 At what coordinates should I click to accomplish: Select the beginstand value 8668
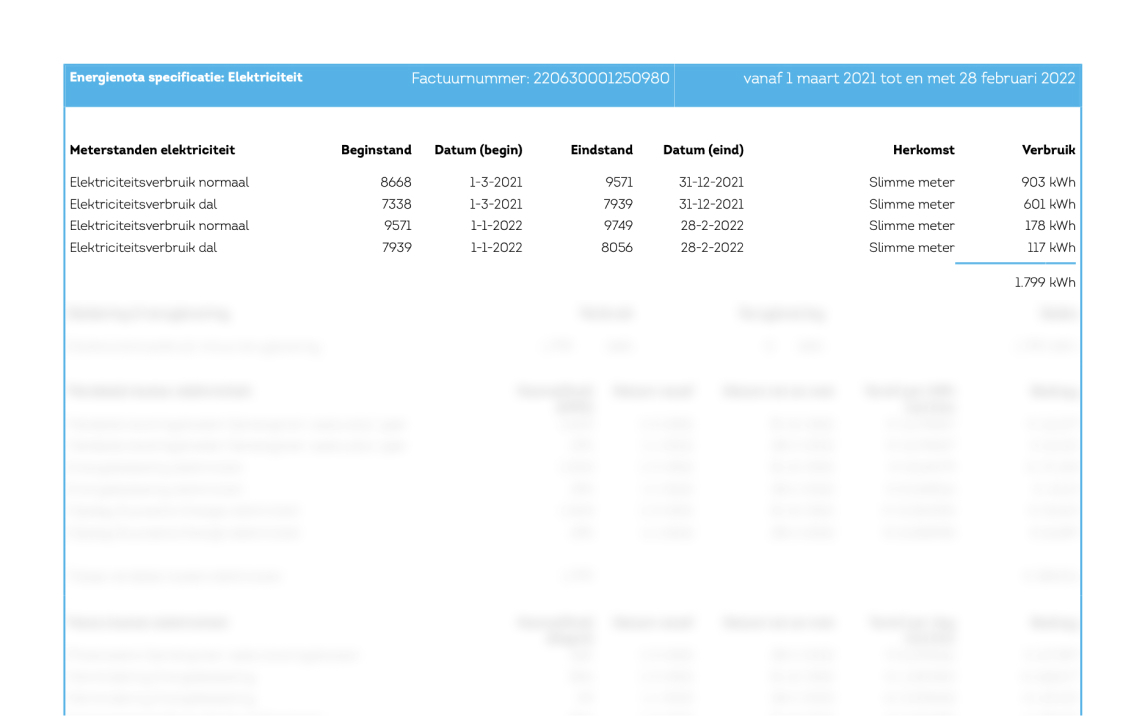click(396, 182)
